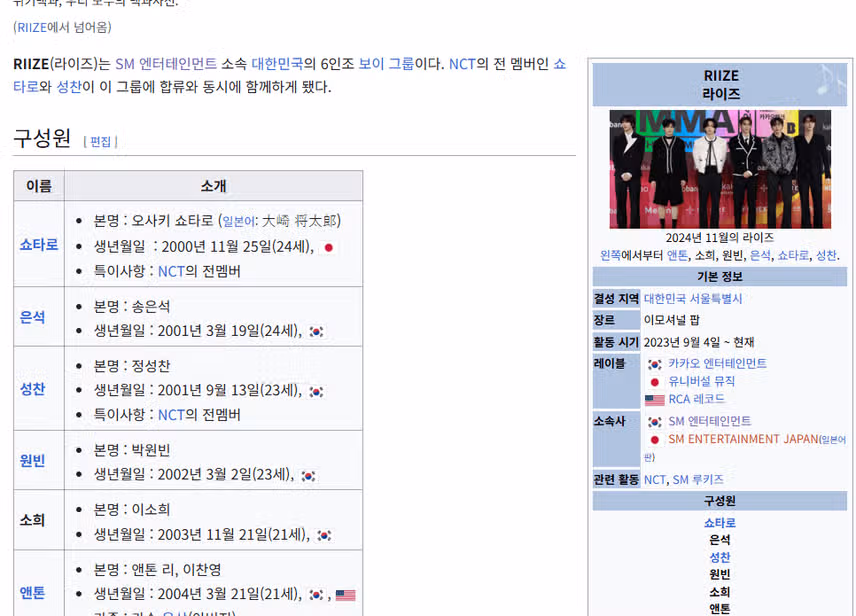Viewport: 856px width, 616px height.
Task: Click the Korea flag beside 카카오 엔터테인먼트
Action: coord(655,364)
